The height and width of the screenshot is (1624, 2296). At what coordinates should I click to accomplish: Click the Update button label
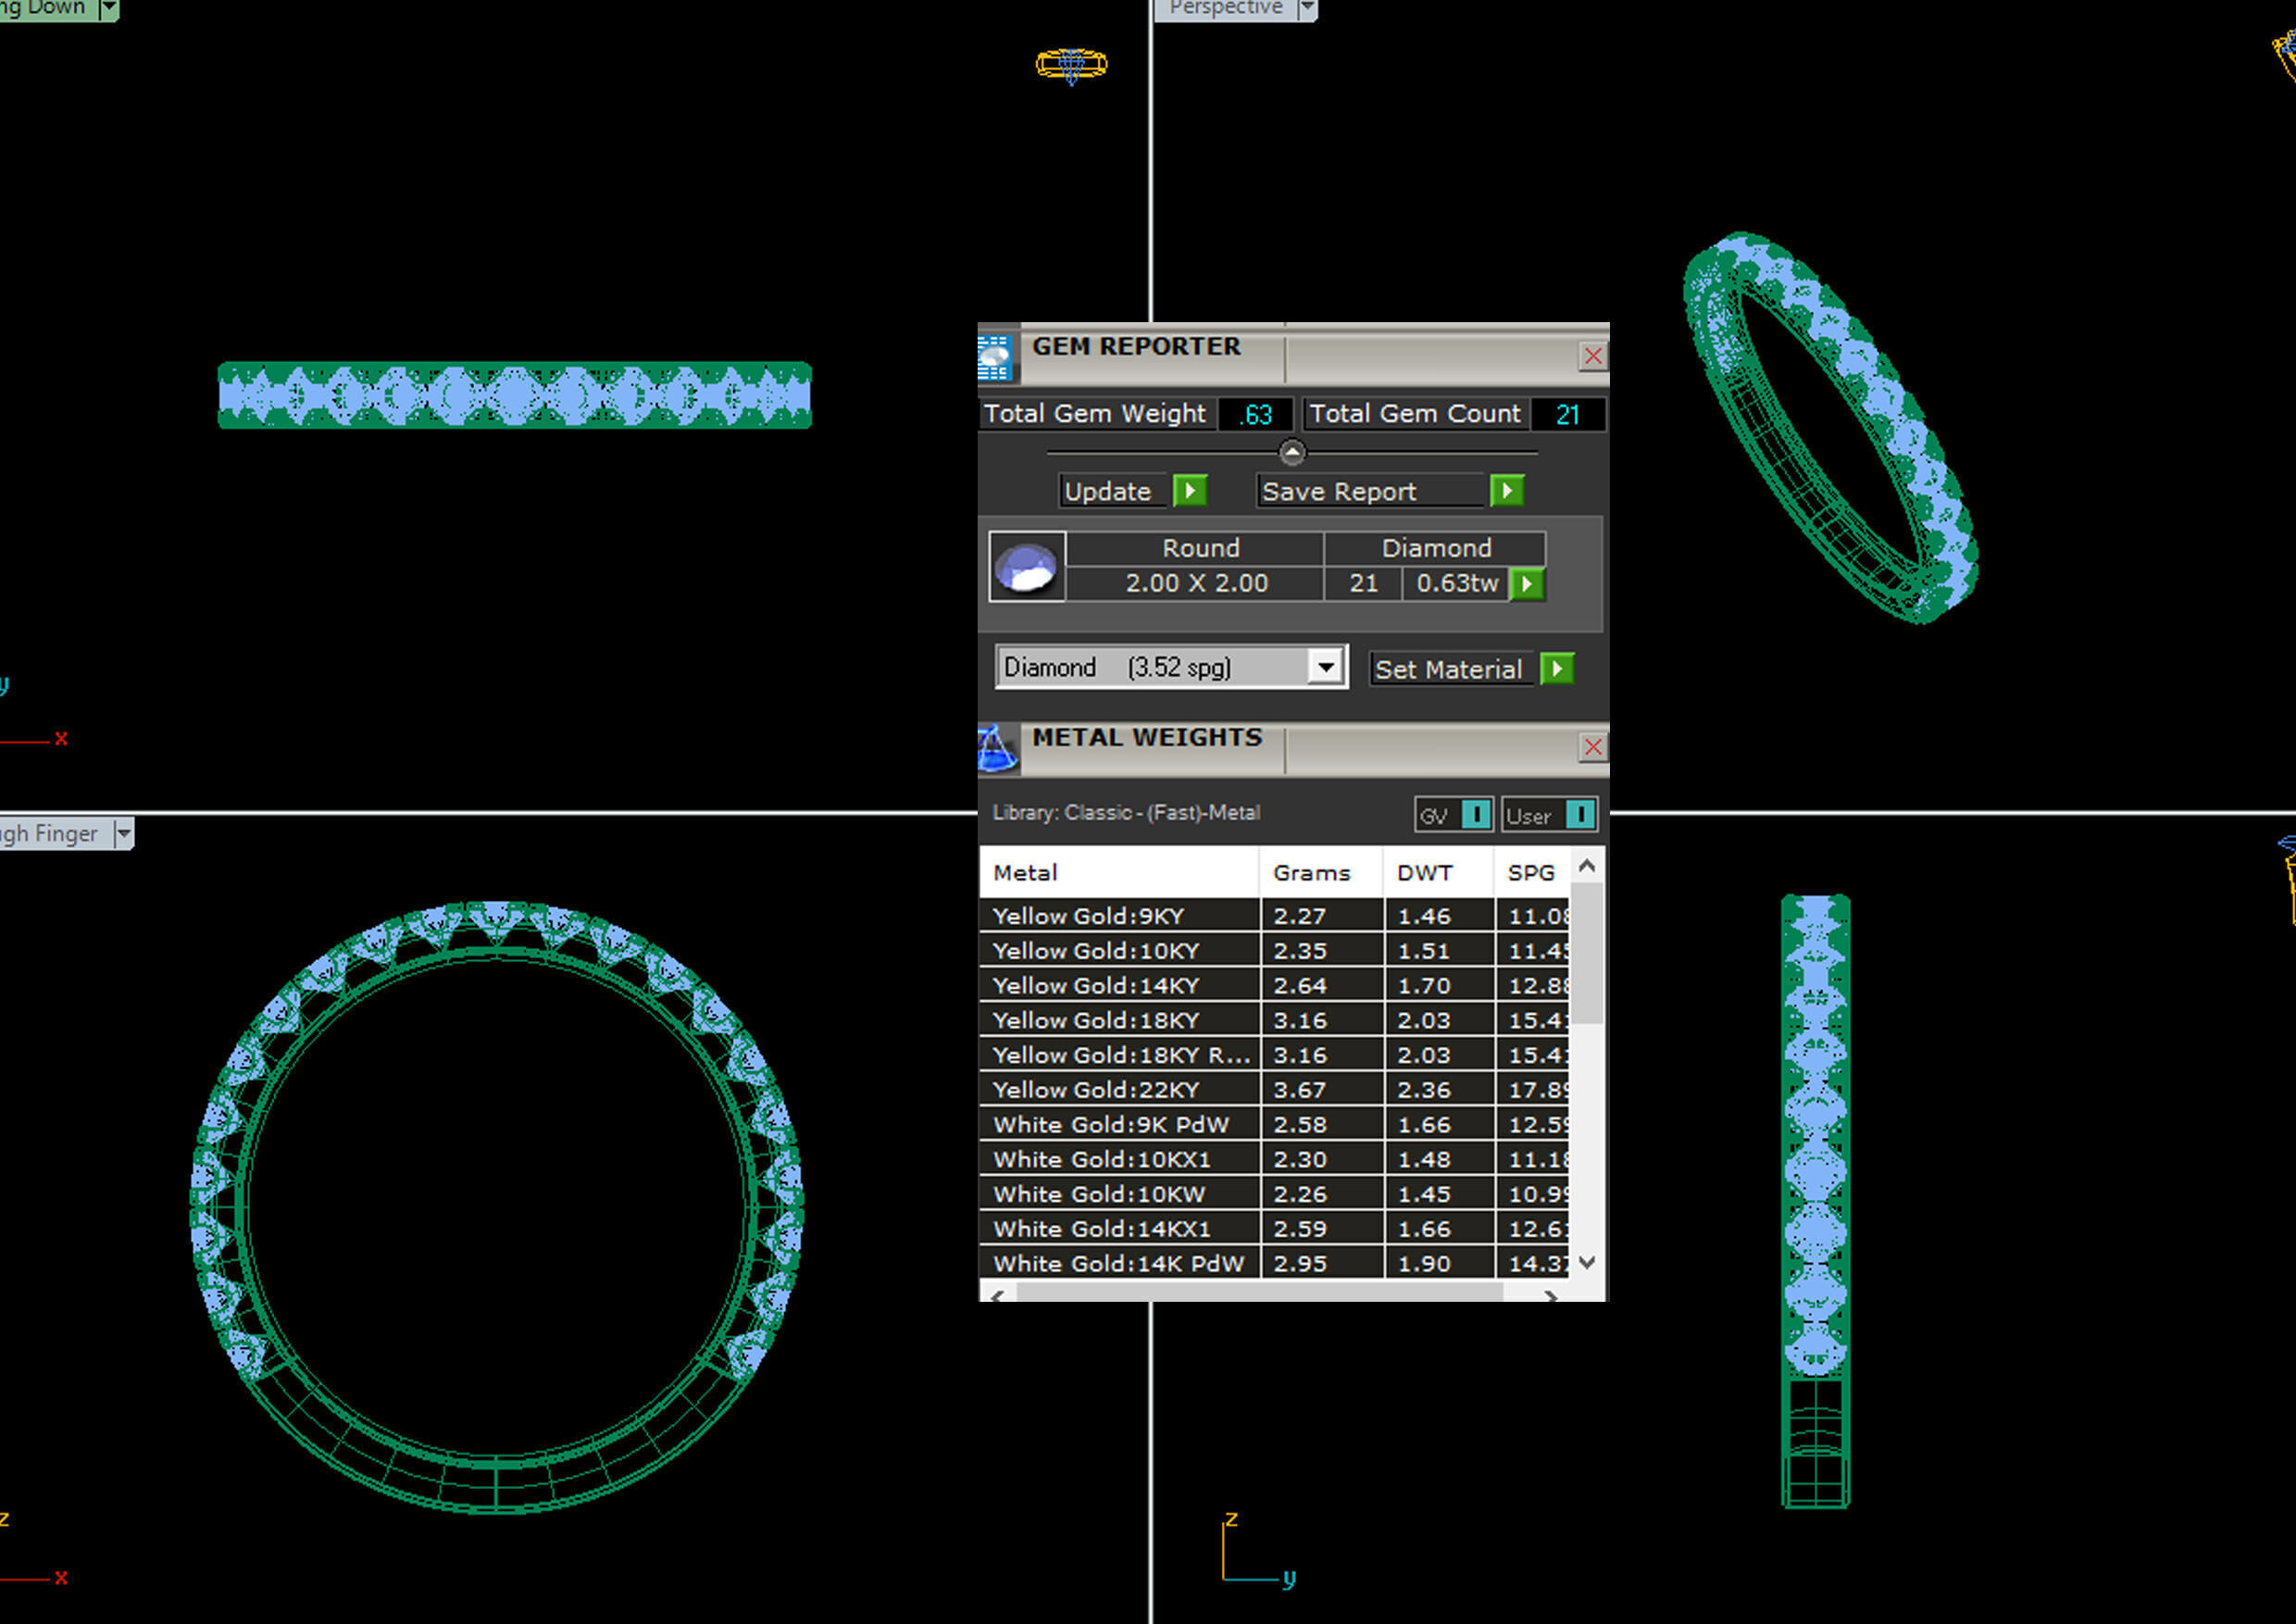(1108, 492)
